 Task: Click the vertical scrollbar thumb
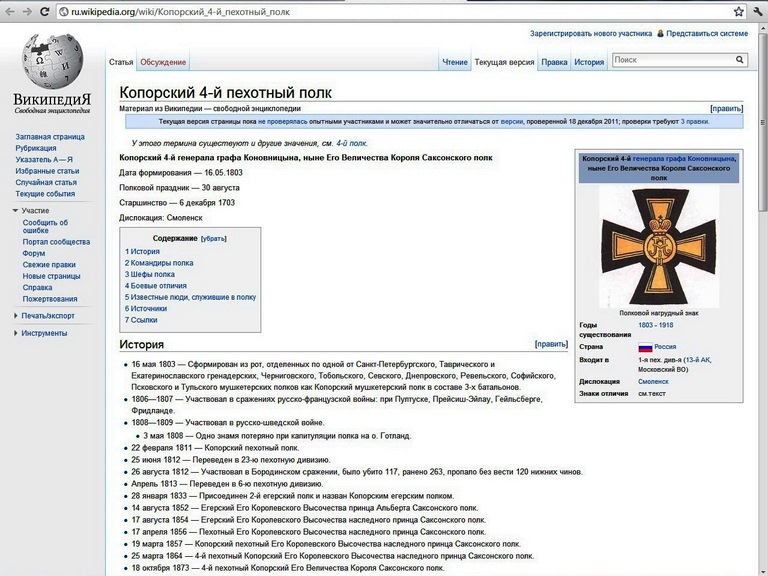(x=763, y=122)
